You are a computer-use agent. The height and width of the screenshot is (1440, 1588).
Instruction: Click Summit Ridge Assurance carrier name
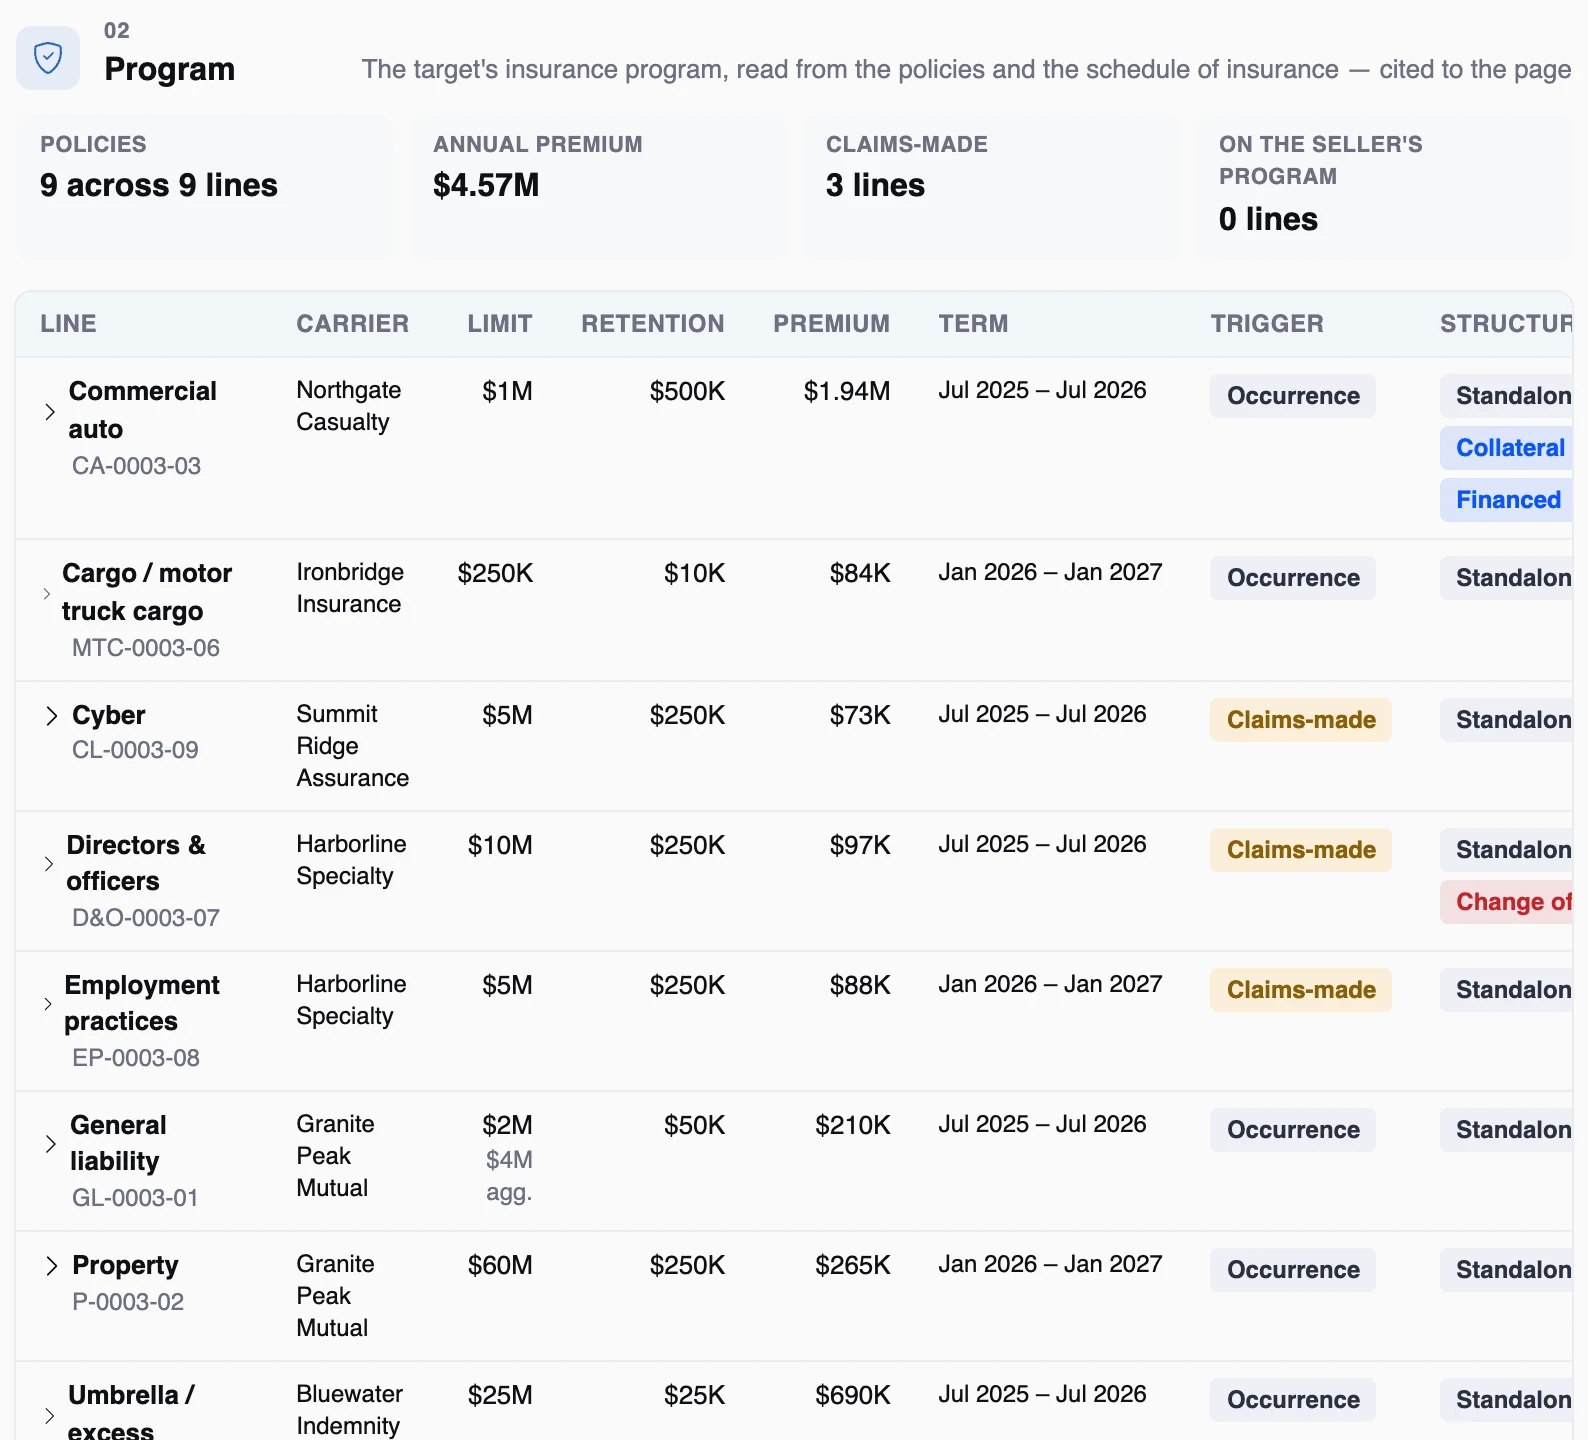click(x=352, y=746)
